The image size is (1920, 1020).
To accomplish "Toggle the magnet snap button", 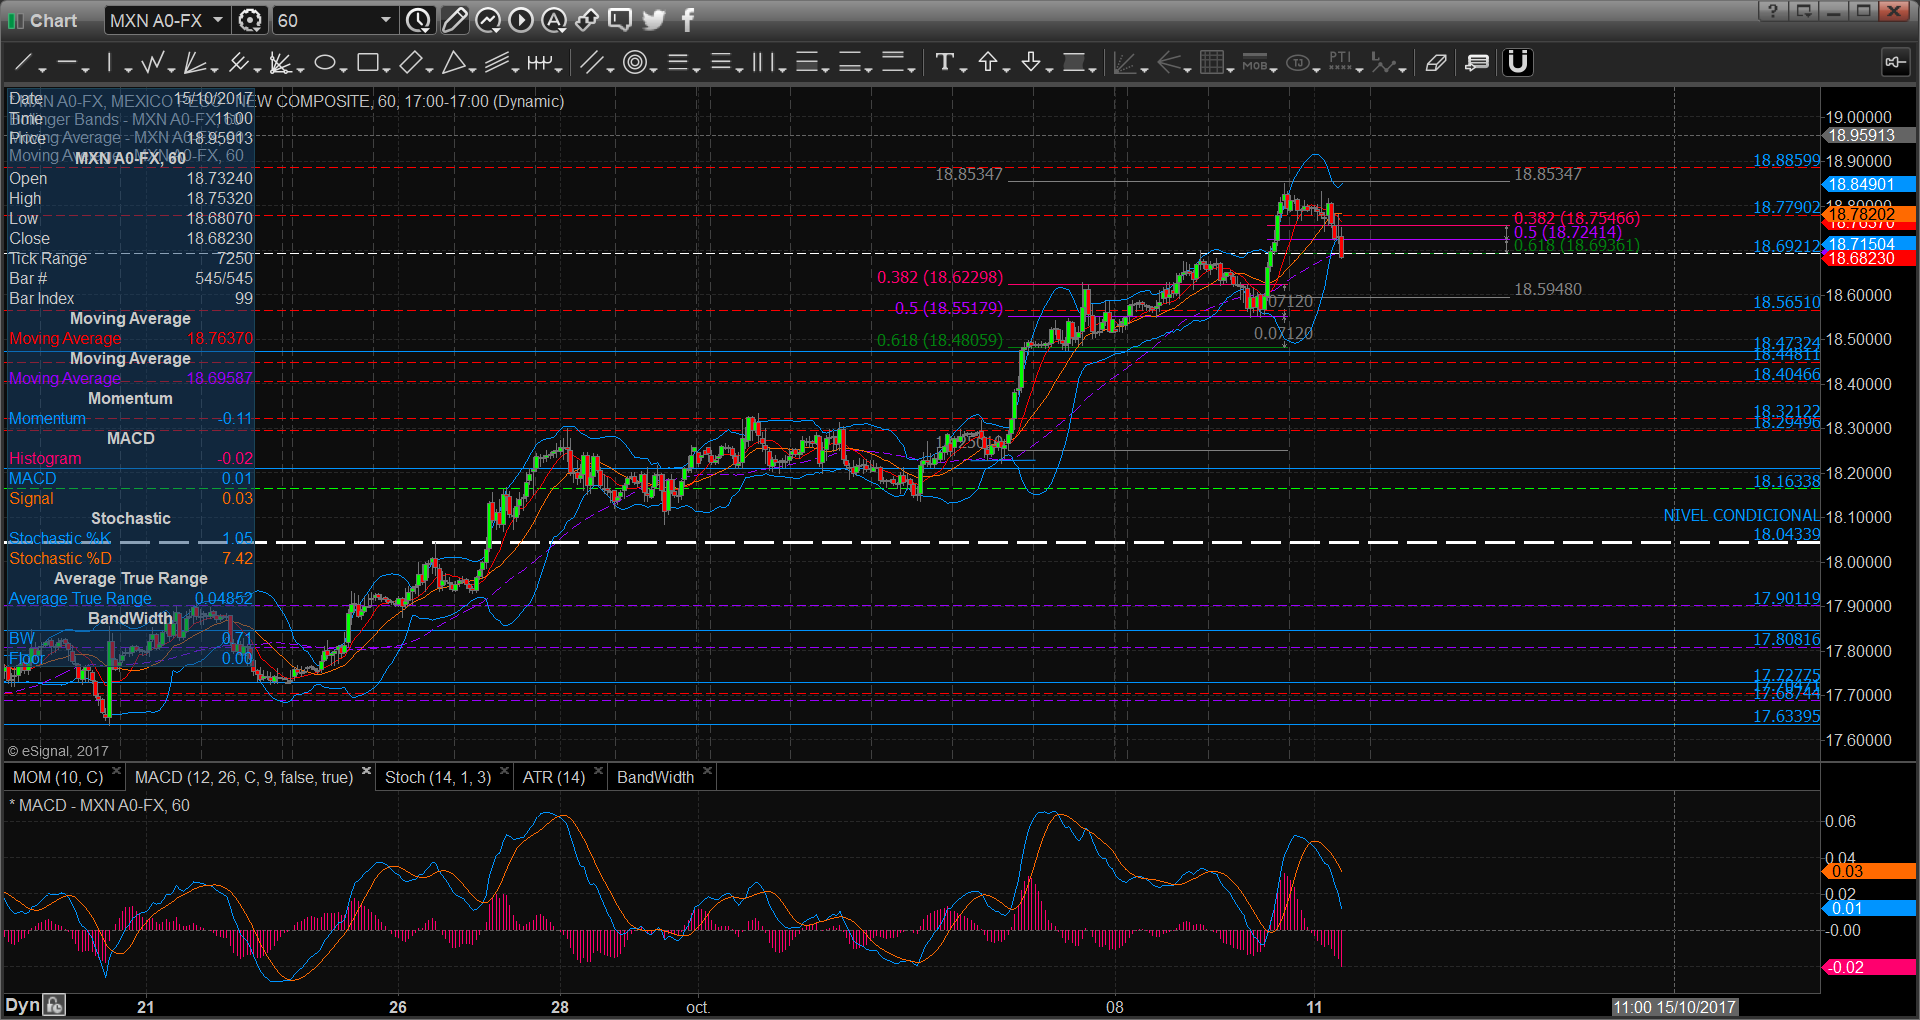I will pyautogui.click(x=1518, y=63).
